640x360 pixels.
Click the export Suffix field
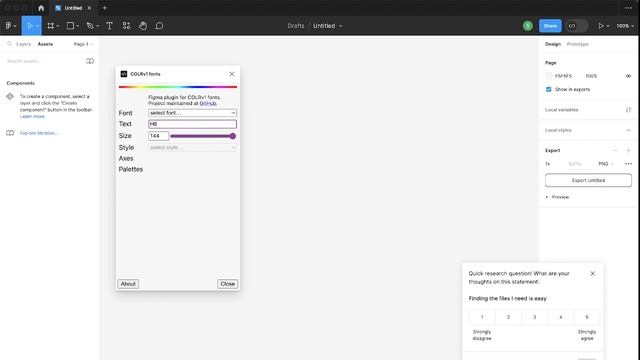[x=575, y=164]
